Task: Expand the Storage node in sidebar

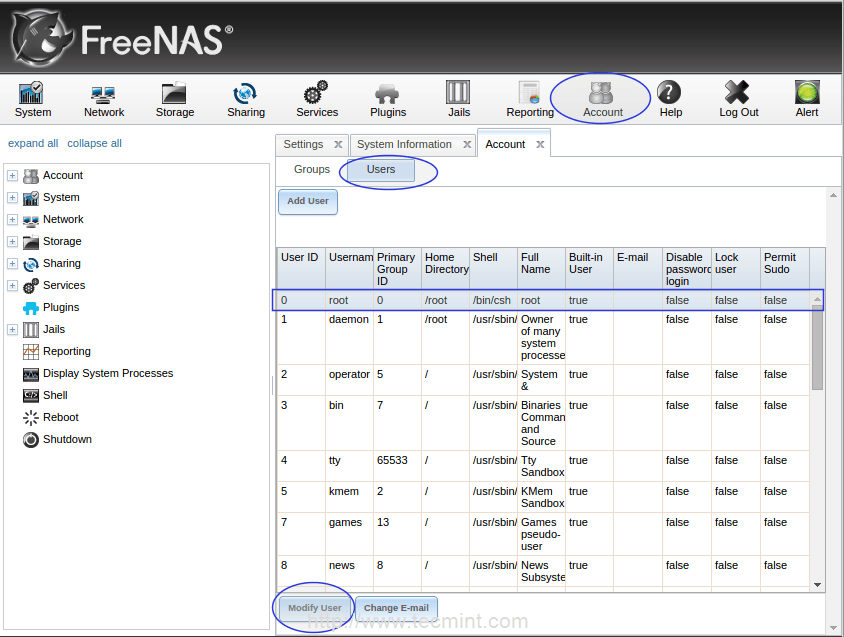Action: pyautogui.click(x=12, y=242)
